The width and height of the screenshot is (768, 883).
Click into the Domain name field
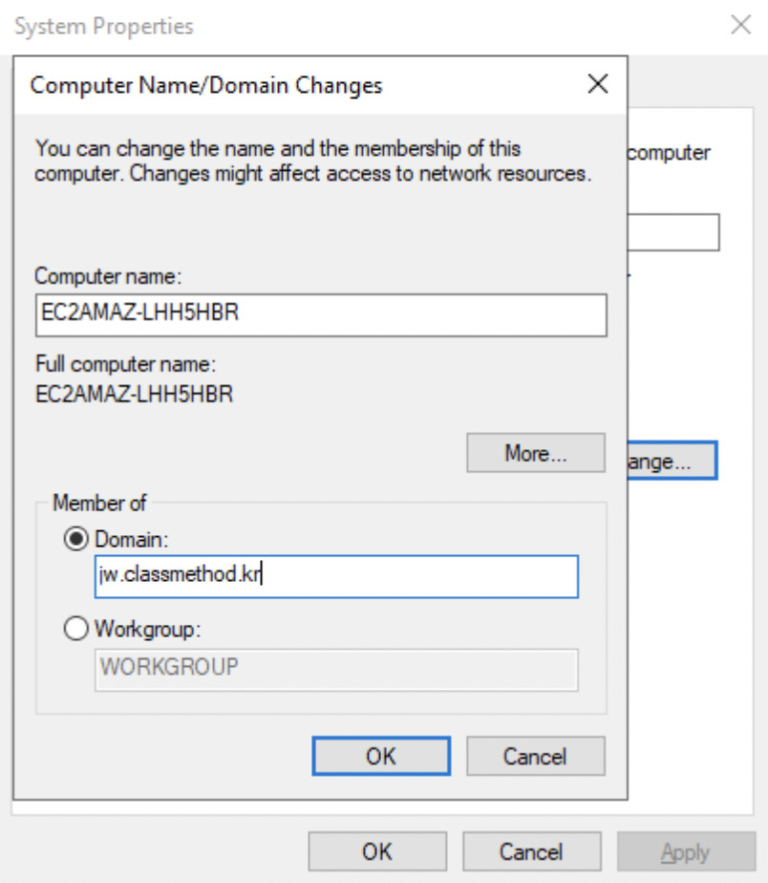coord(336,577)
